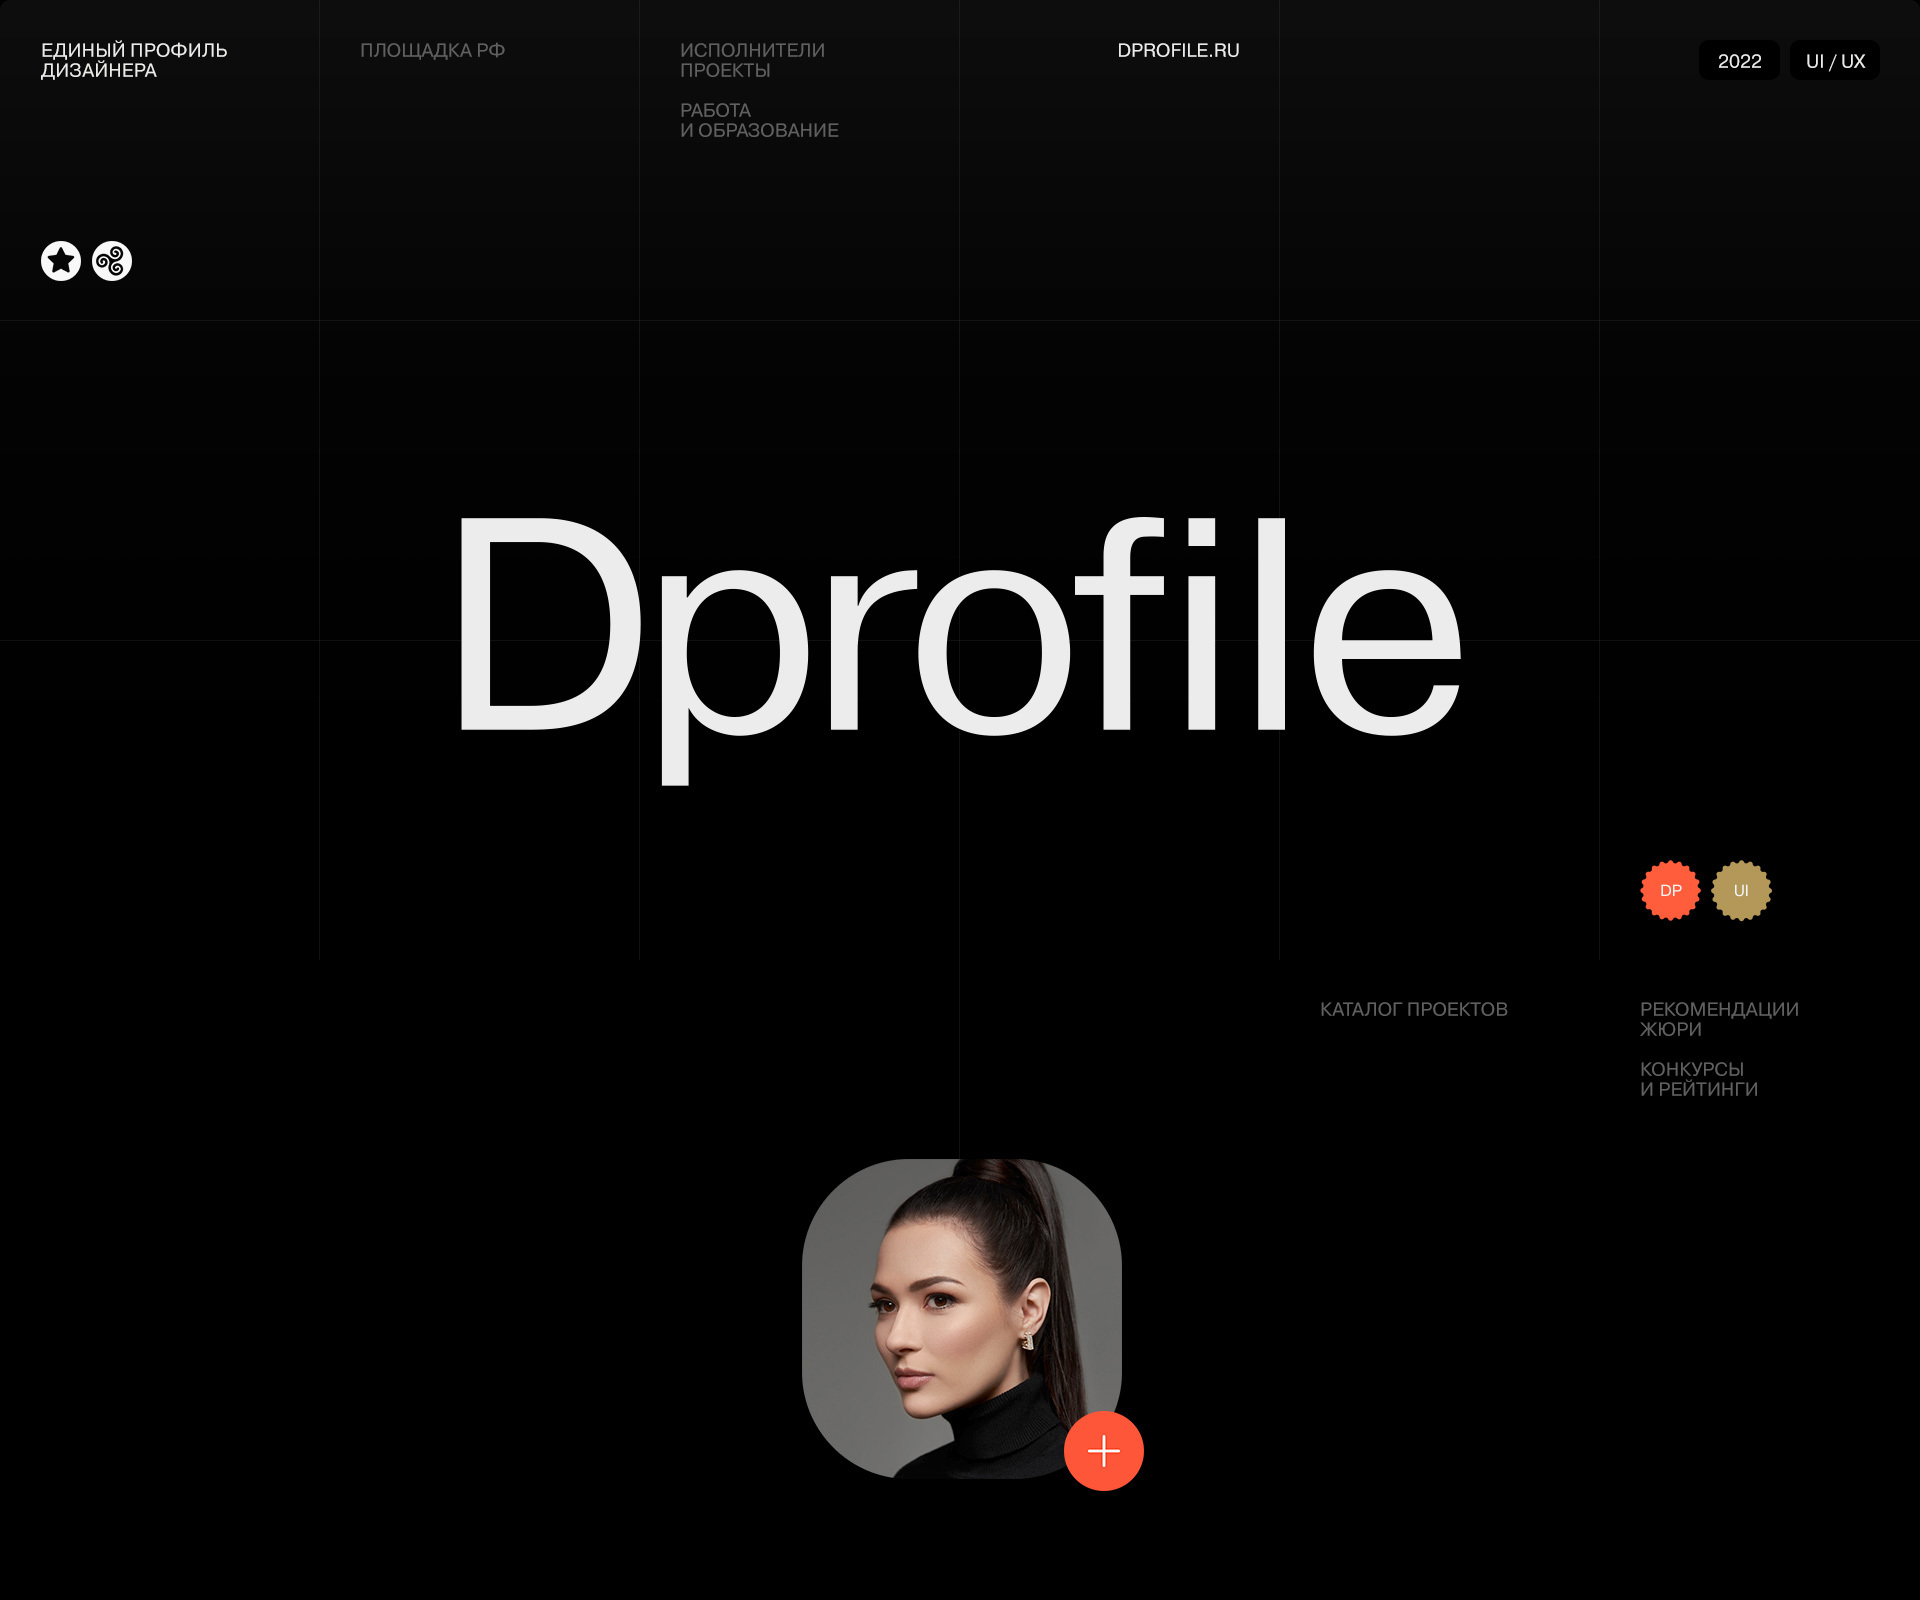Click the red DP seal badge
The width and height of the screenshot is (1920, 1600).
[x=1670, y=890]
